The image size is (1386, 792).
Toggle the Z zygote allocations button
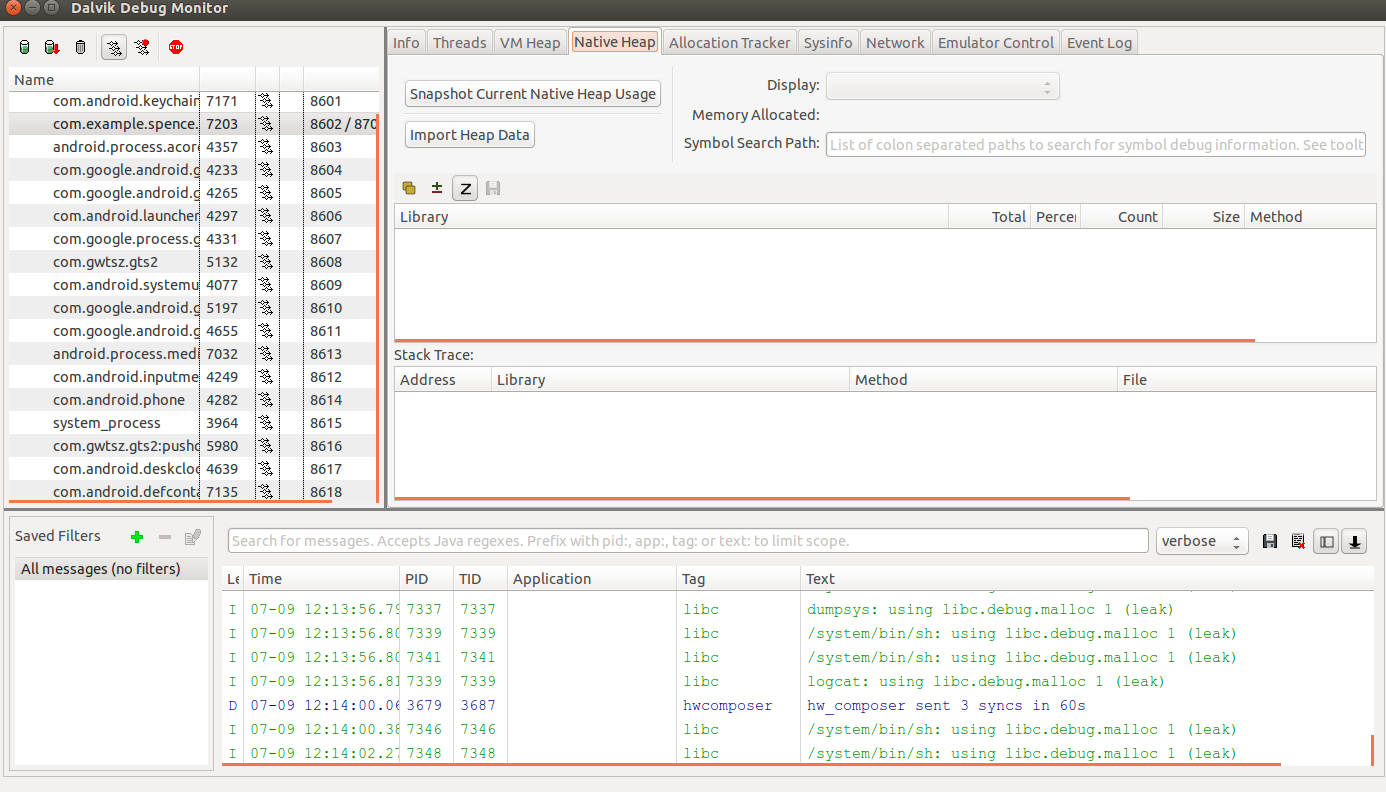tap(465, 188)
